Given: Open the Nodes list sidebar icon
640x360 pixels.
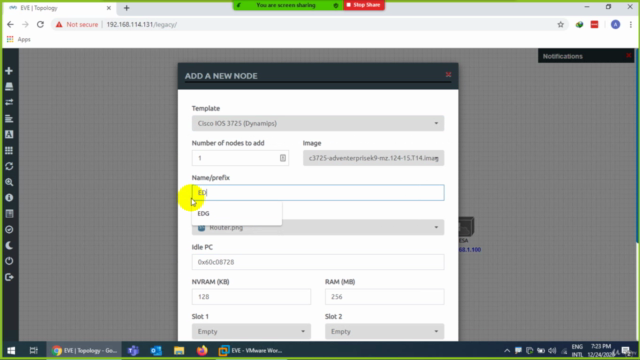Looking at the screenshot, I should click(x=9, y=87).
